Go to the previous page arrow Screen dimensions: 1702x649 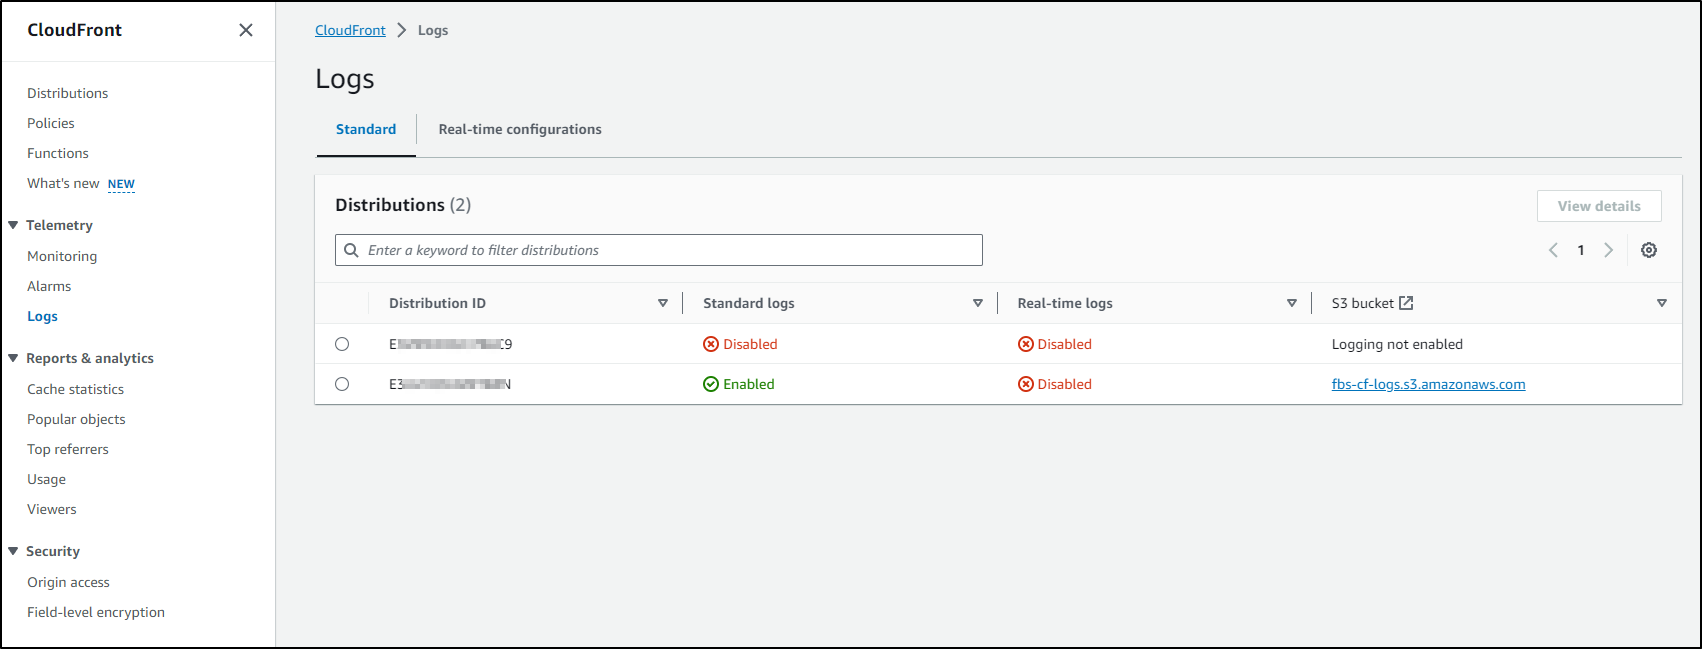coord(1553,250)
